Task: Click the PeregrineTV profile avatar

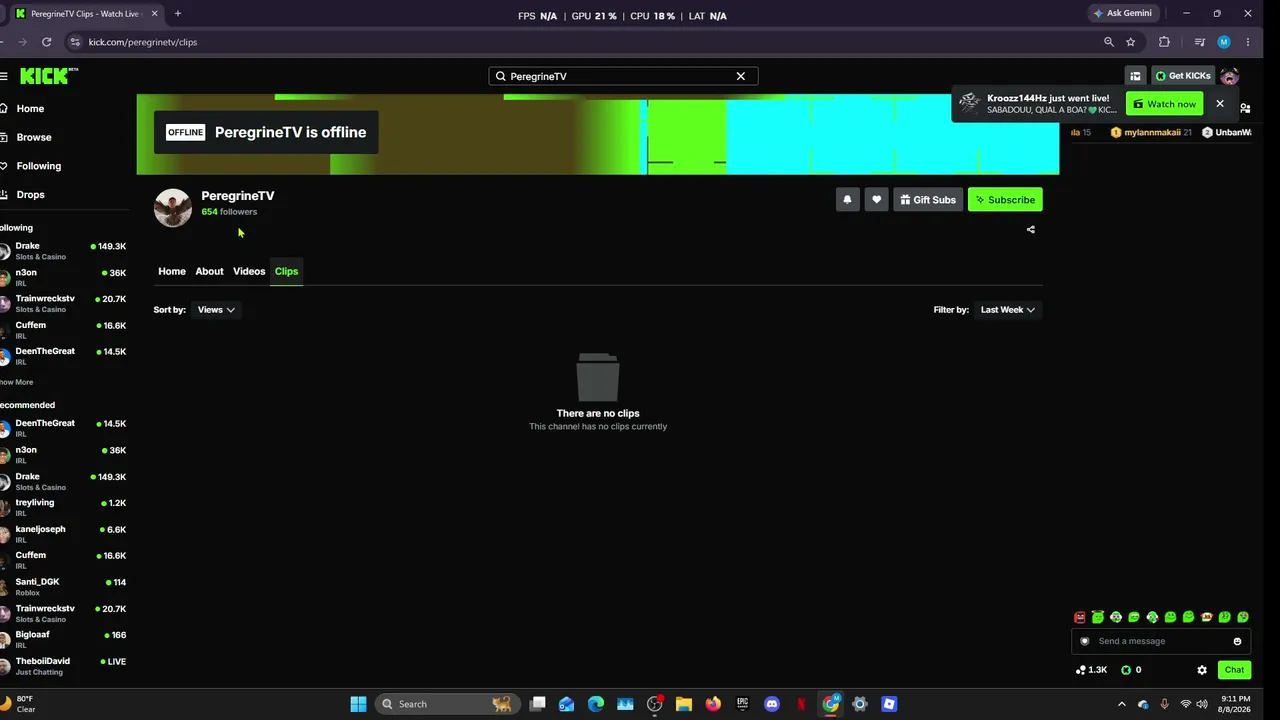Action: coord(173,208)
